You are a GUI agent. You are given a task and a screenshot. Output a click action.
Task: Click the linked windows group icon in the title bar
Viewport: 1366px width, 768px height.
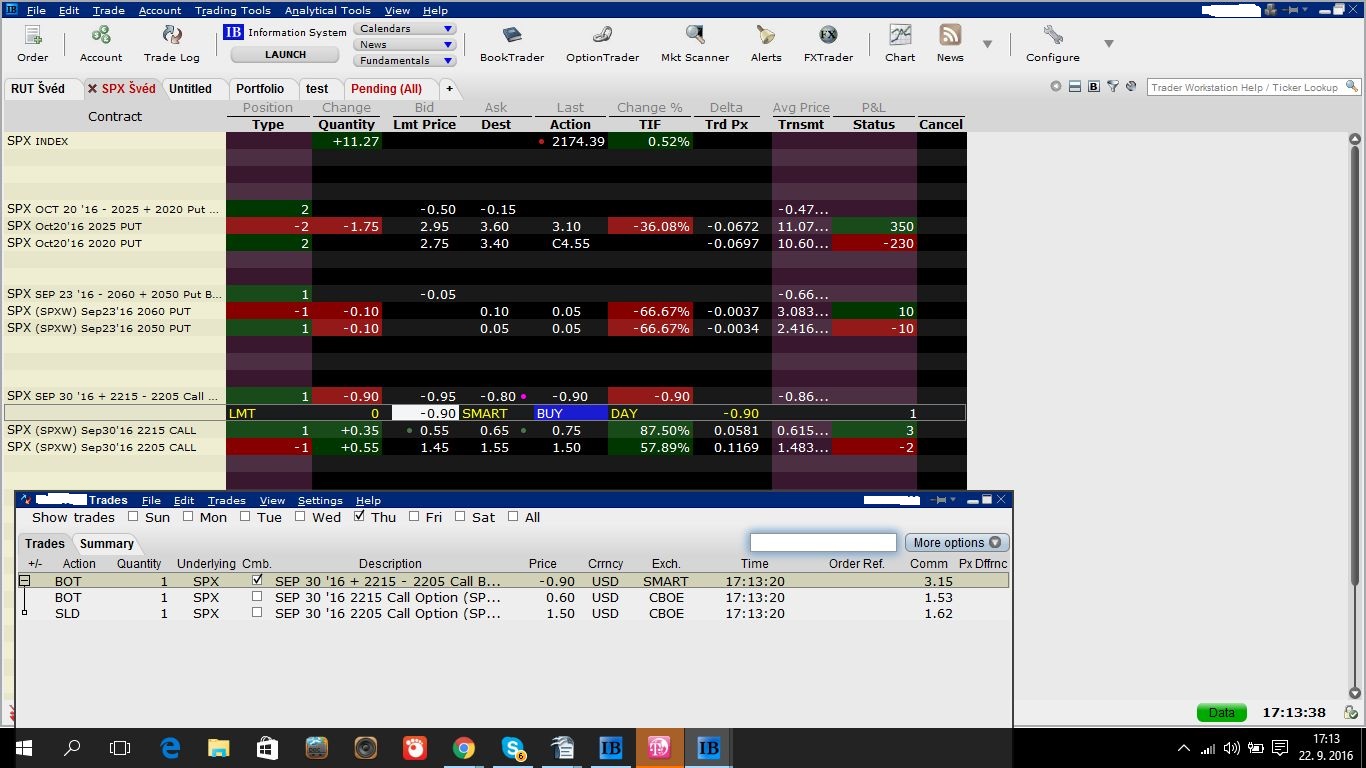point(1271,10)
